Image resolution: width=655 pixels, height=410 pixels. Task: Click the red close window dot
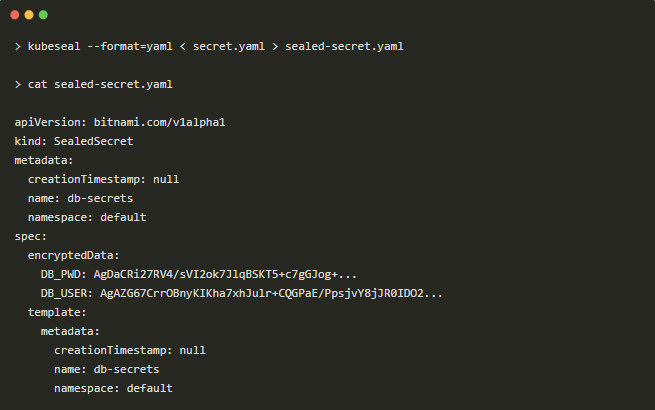15,15
